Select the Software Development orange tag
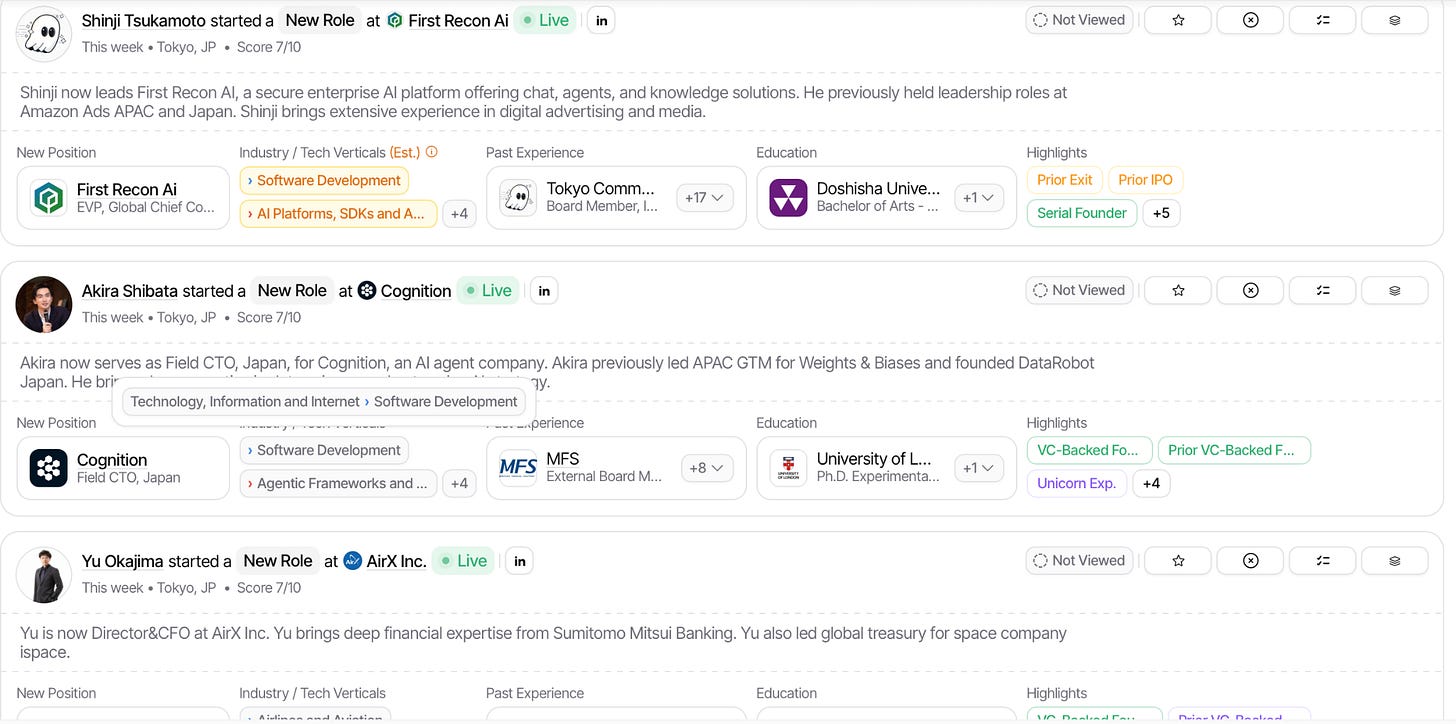 [324, 181]
